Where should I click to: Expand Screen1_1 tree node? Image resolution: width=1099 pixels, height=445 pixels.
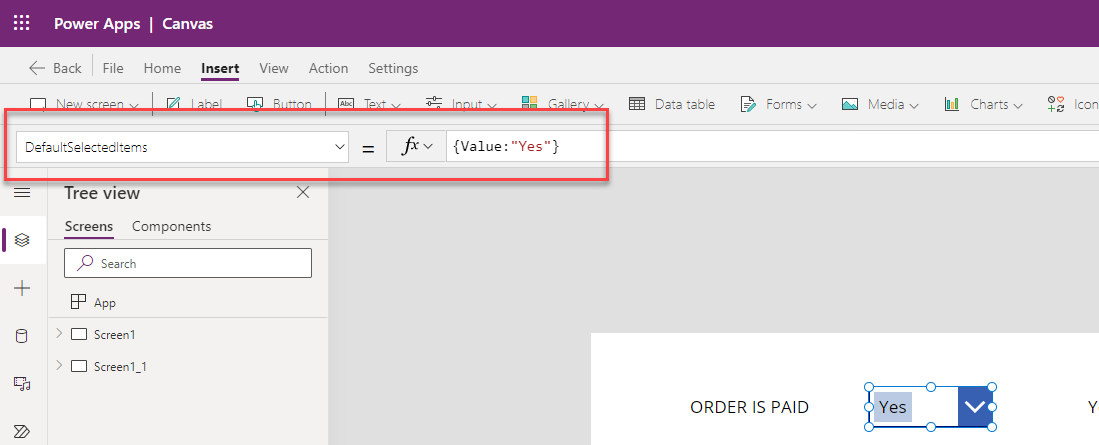point(59,366)
